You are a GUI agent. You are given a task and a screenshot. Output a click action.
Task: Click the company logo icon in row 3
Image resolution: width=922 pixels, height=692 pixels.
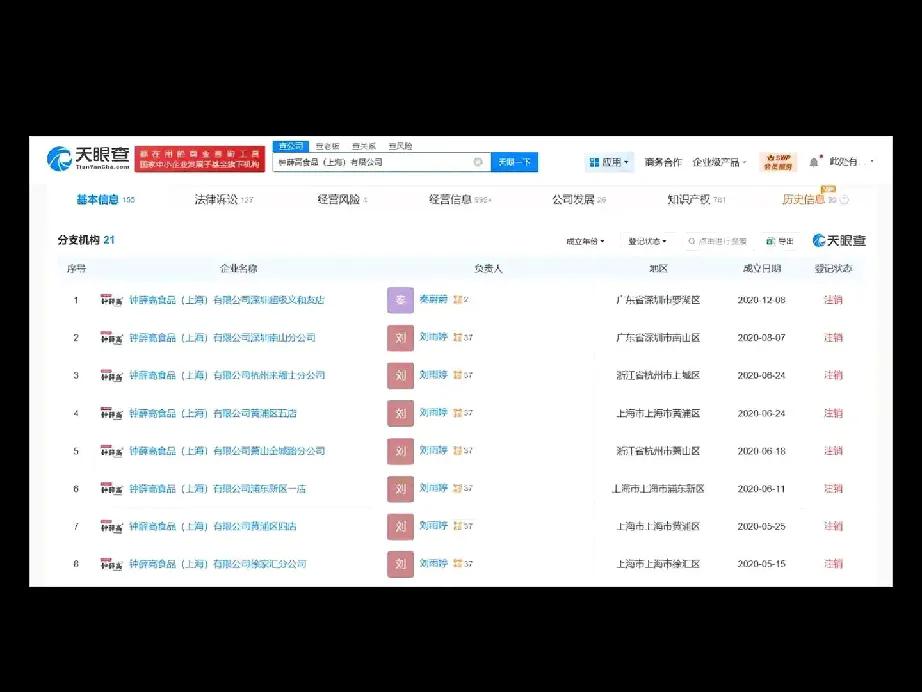(111, 375)
